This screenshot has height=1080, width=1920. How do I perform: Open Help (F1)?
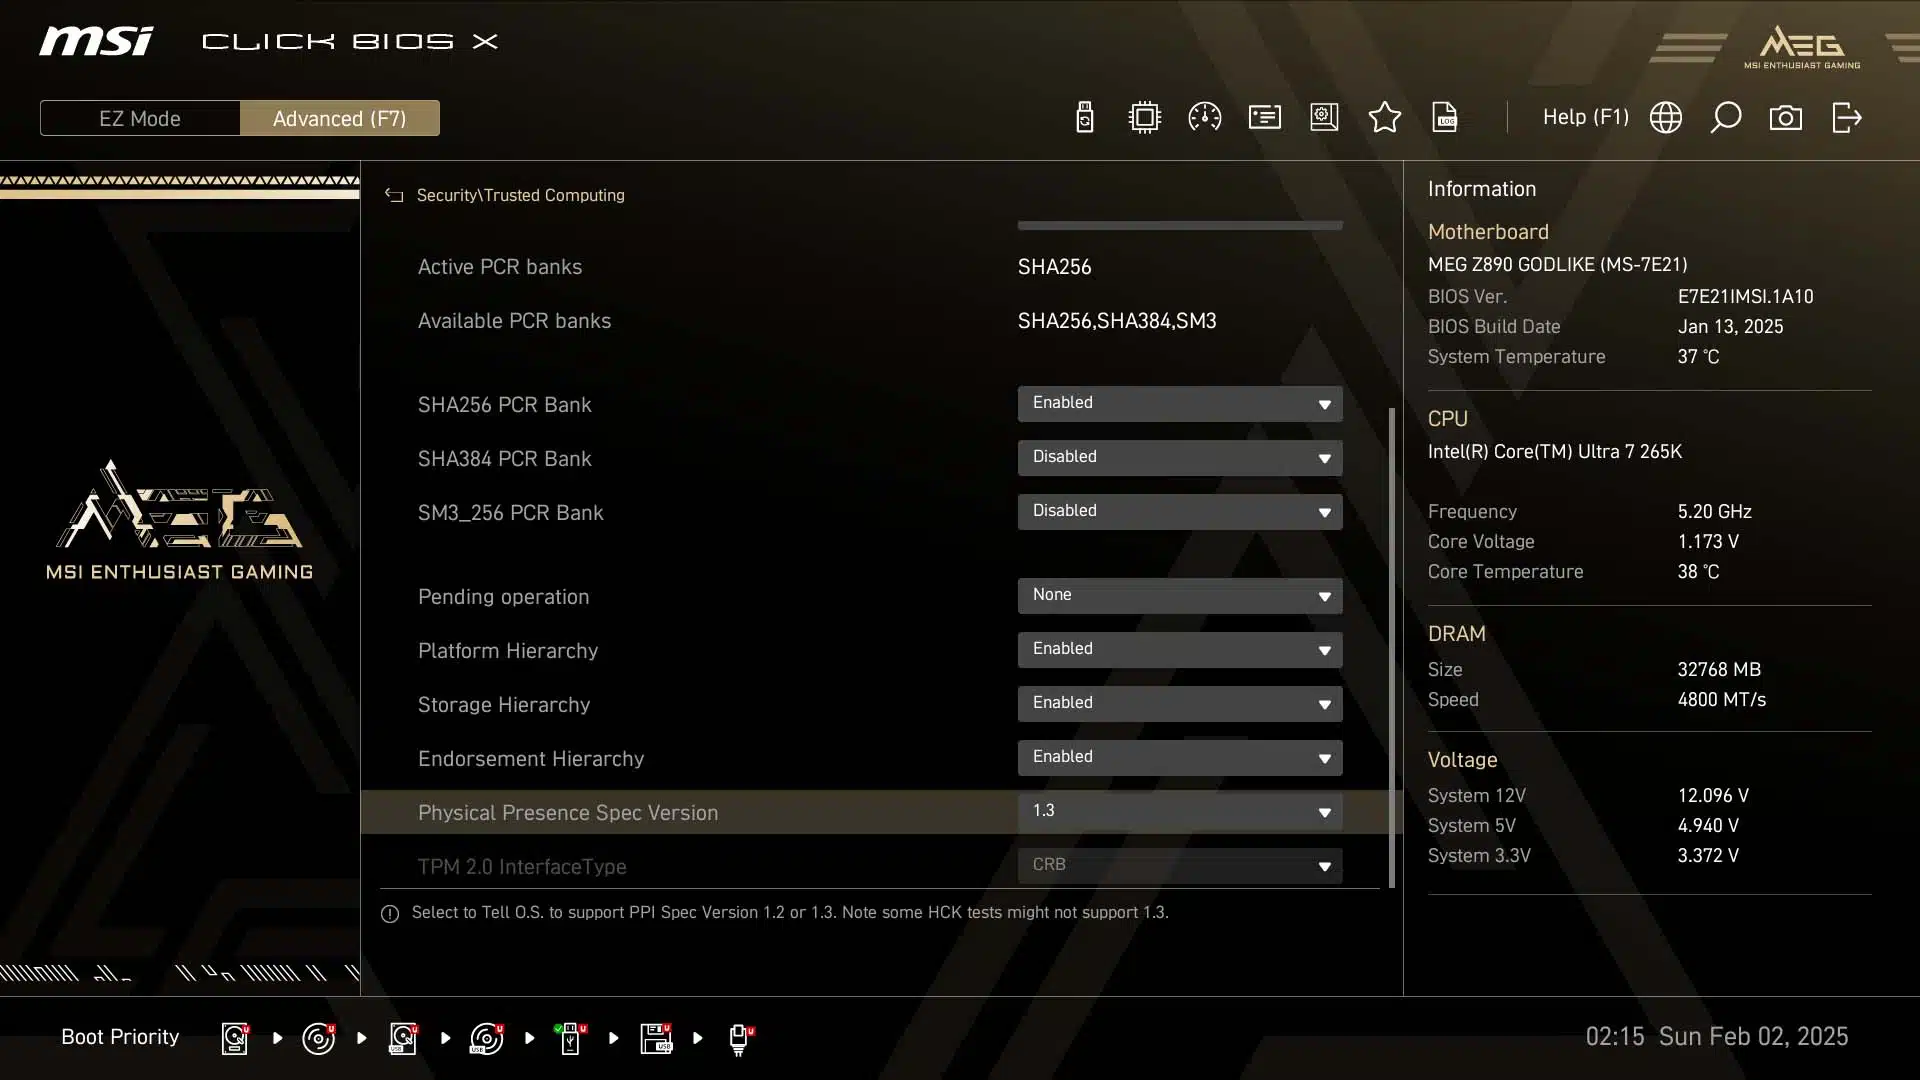tap(1585, 117)
